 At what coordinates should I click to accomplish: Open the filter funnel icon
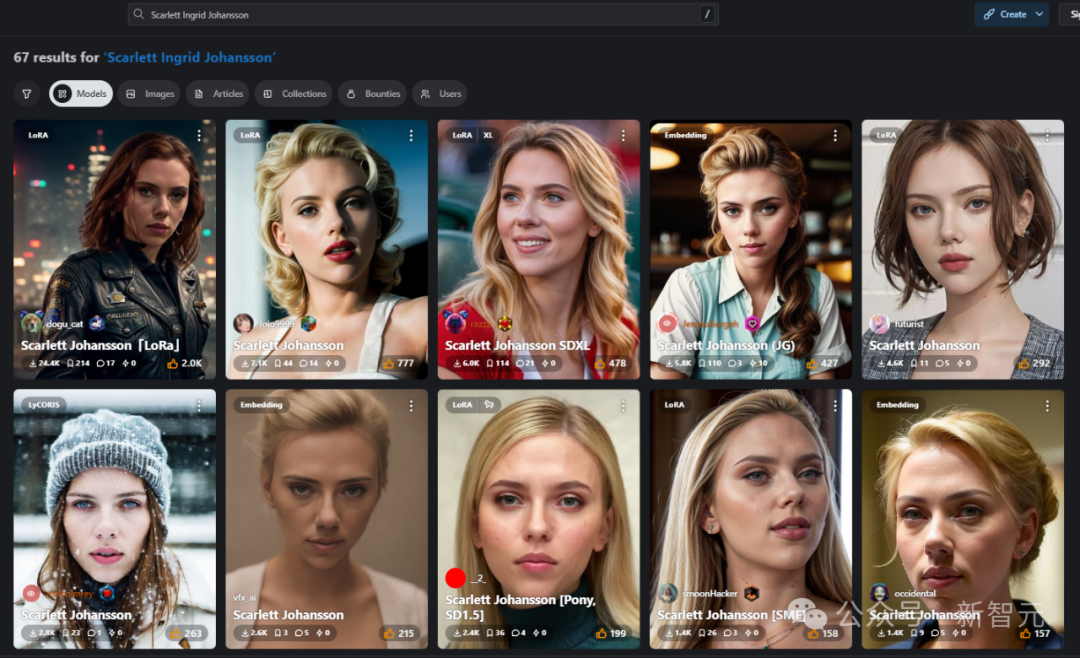[27, 94]
